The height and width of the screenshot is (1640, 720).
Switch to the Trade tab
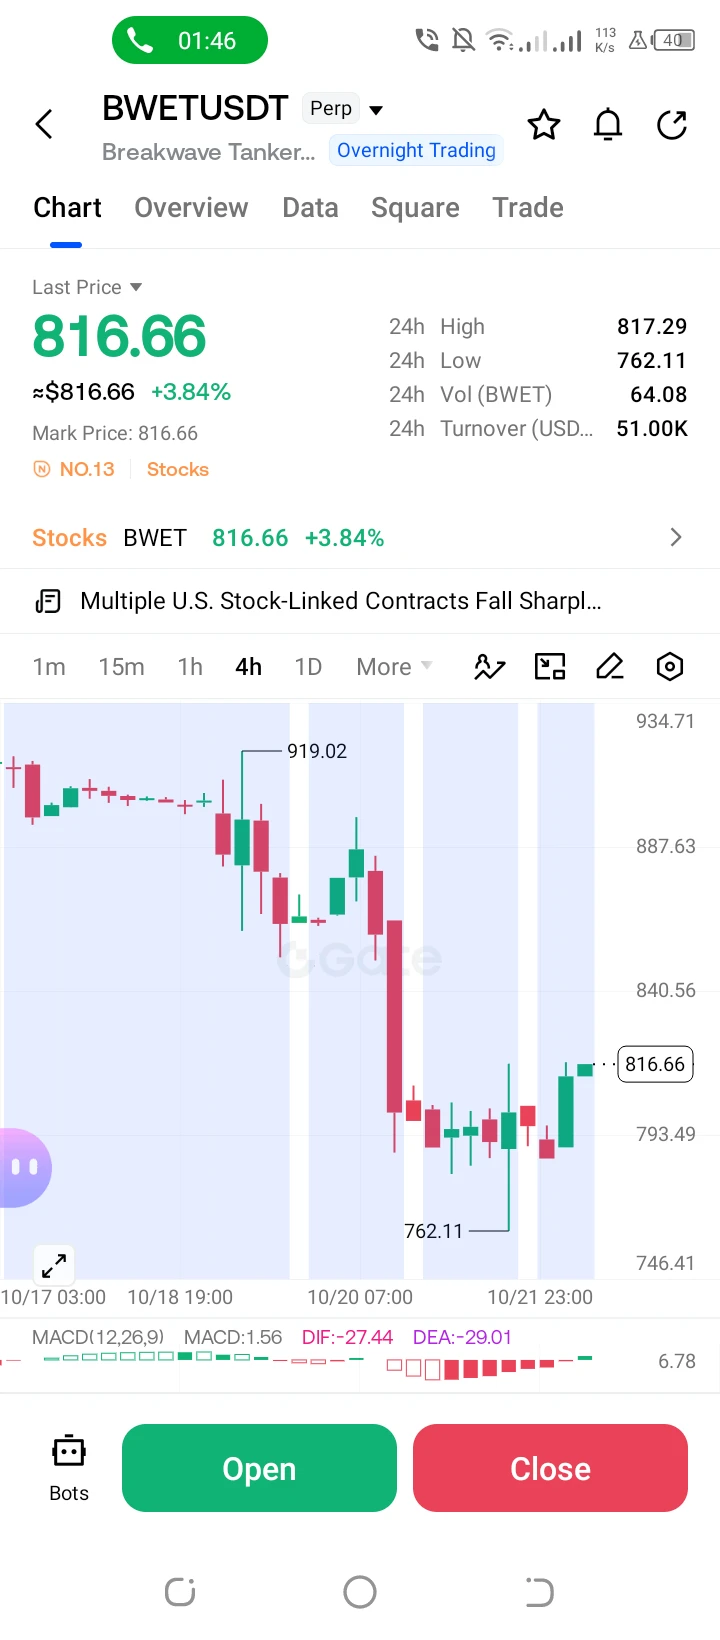point(528,208)
